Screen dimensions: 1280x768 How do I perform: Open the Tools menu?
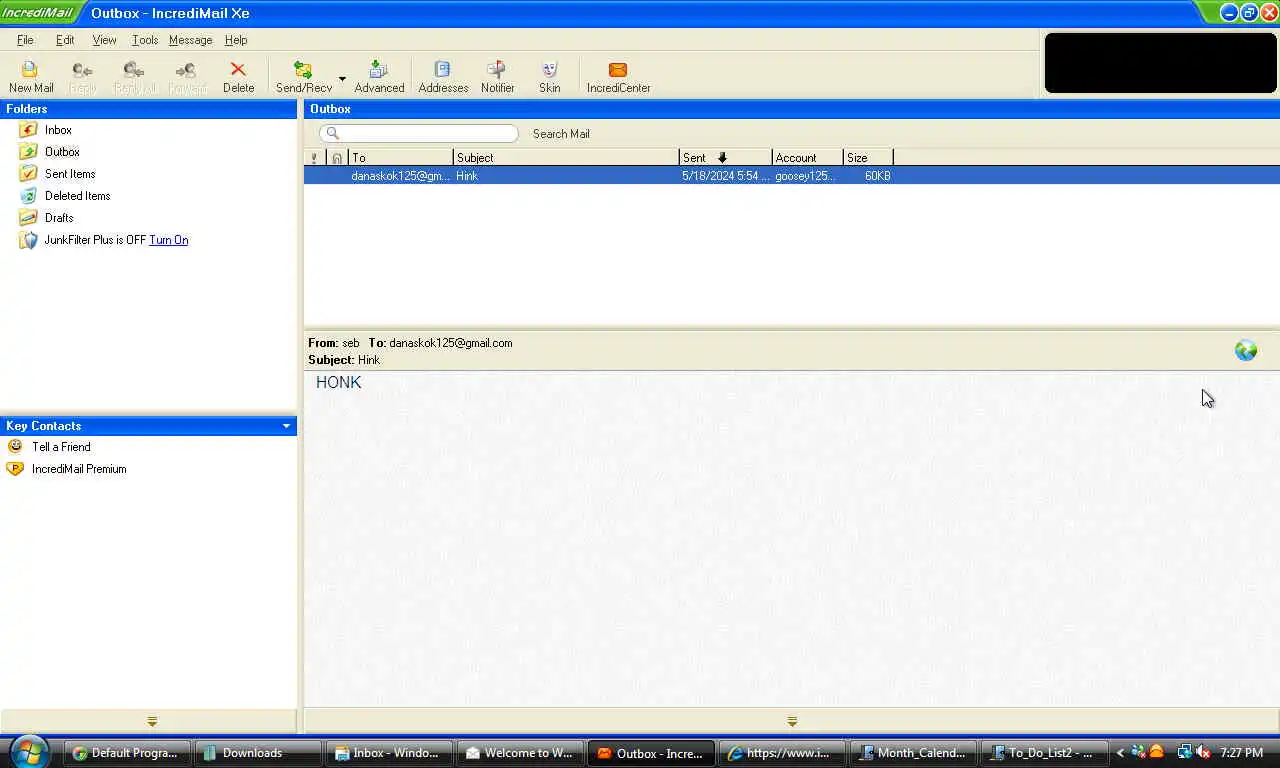[x=145, y=40]
